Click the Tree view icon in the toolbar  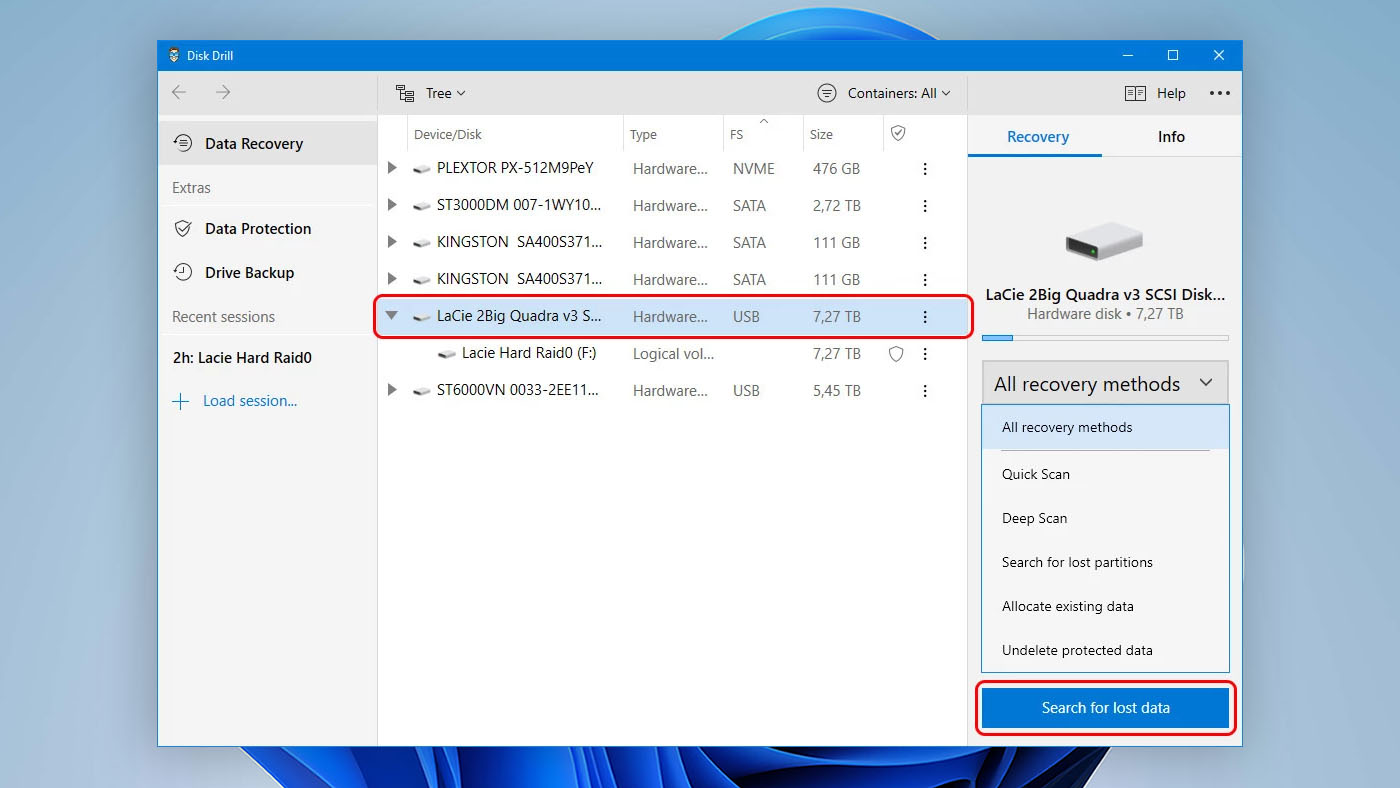point(405,93)
